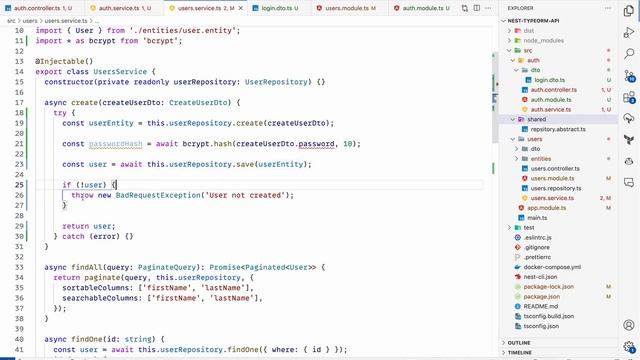Open package-lock.json file

(548, 287)
